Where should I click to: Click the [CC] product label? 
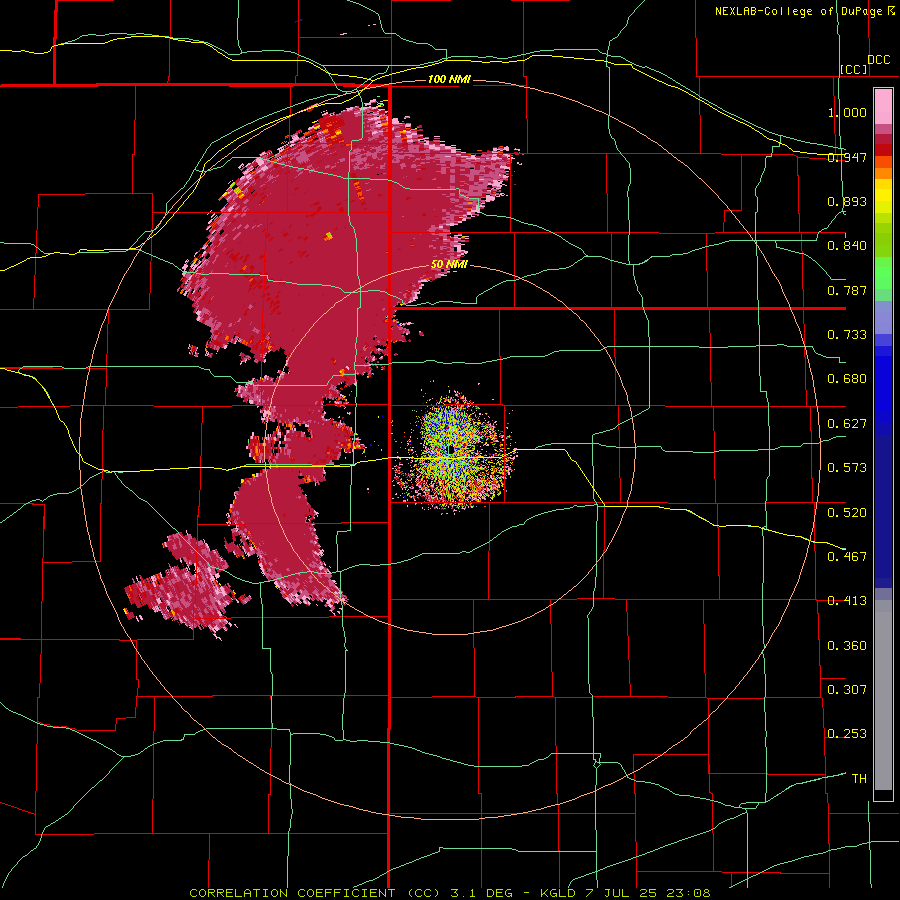pos(854,69)
